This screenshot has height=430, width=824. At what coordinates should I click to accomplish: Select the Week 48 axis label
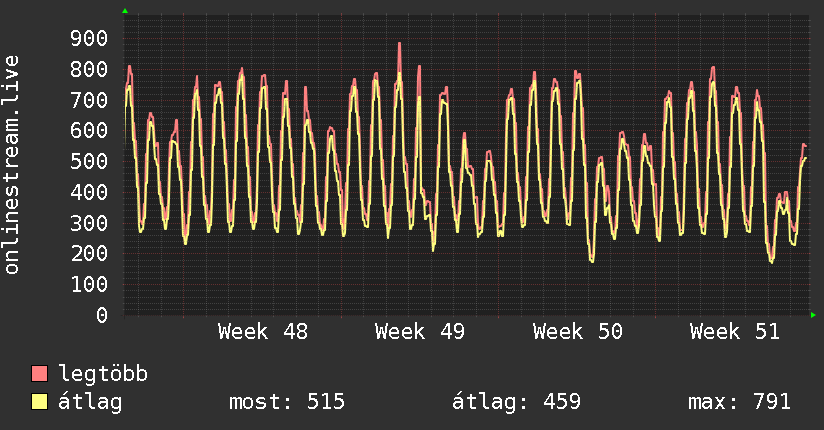pyautogui.click(x=263, y=332)
